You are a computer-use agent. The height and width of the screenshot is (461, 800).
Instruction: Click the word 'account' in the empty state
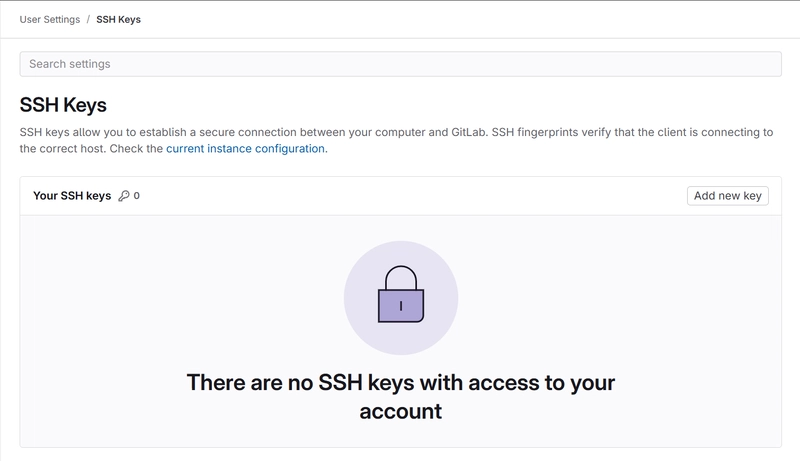tap(401, 412)
